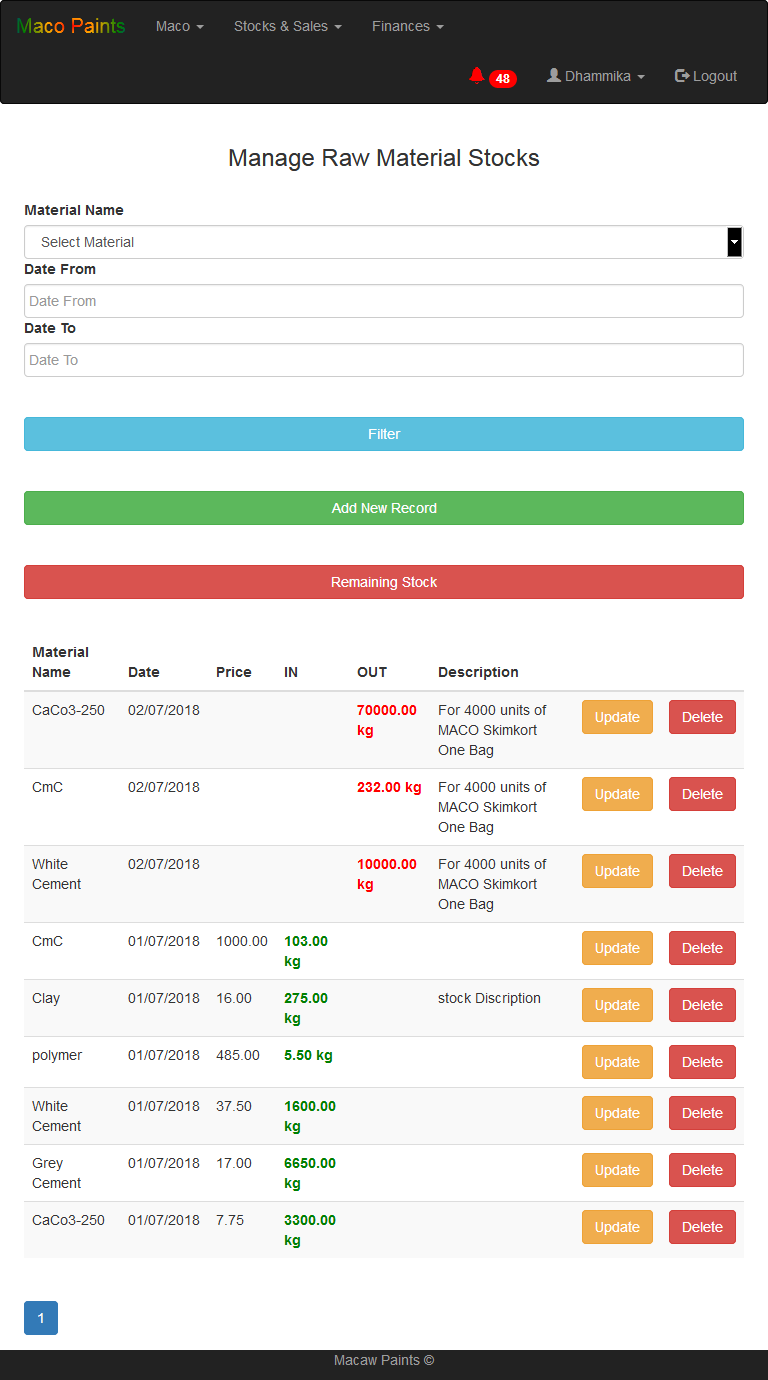Open the notification count badge 48
768x1380 pixels.
503,79
